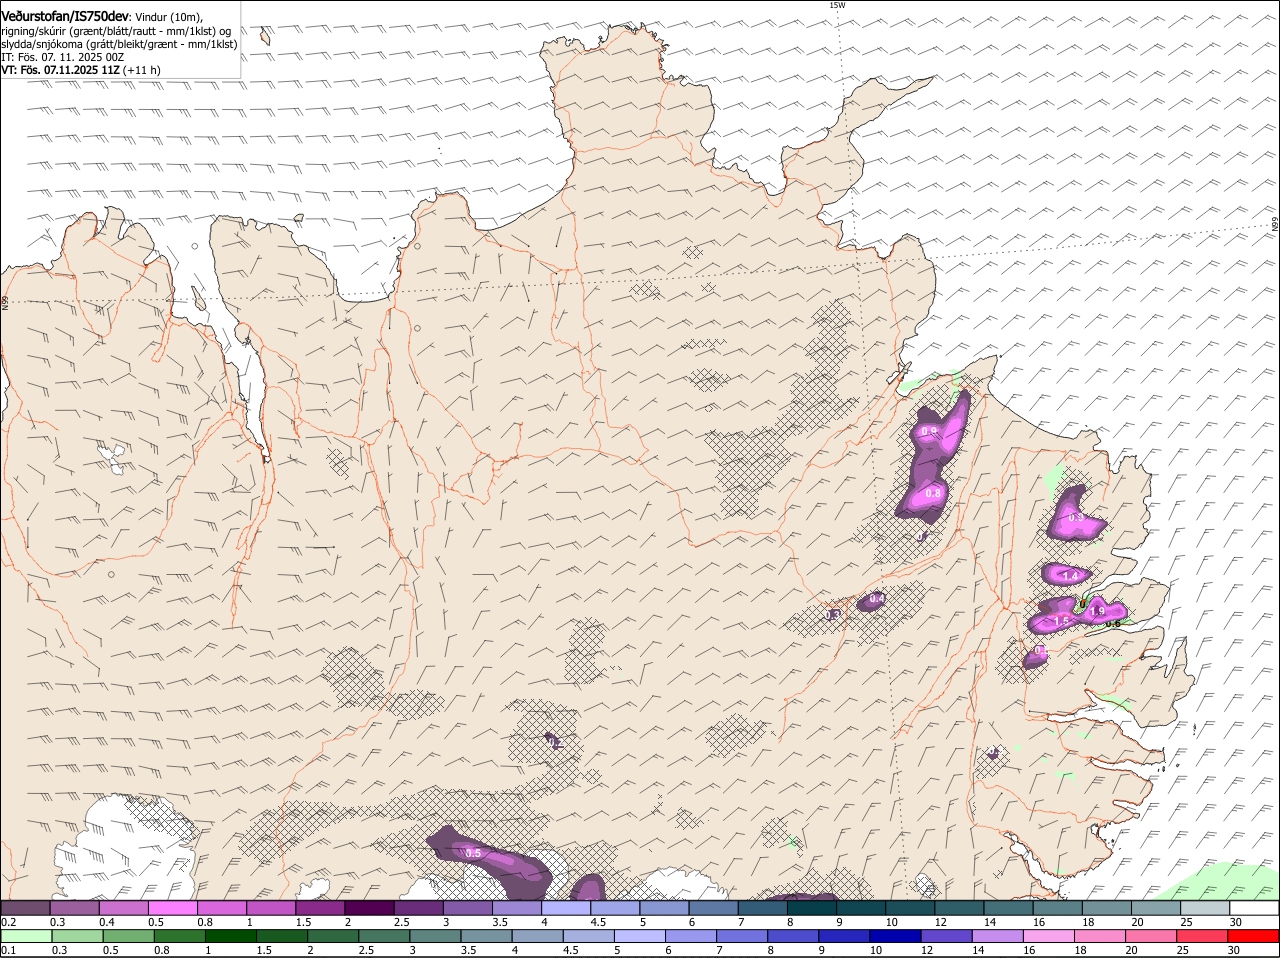The image size is (1280, 958).
Task: Select the lower legend swatch between 3 and 3.5
Action: pos(436,937)
